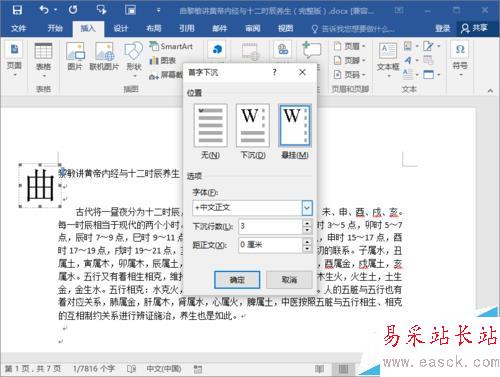Click the 下沉行数 lines-to-drop field
Image resolution: width=500 pixels, height=377 pixels.
[270, 226]
